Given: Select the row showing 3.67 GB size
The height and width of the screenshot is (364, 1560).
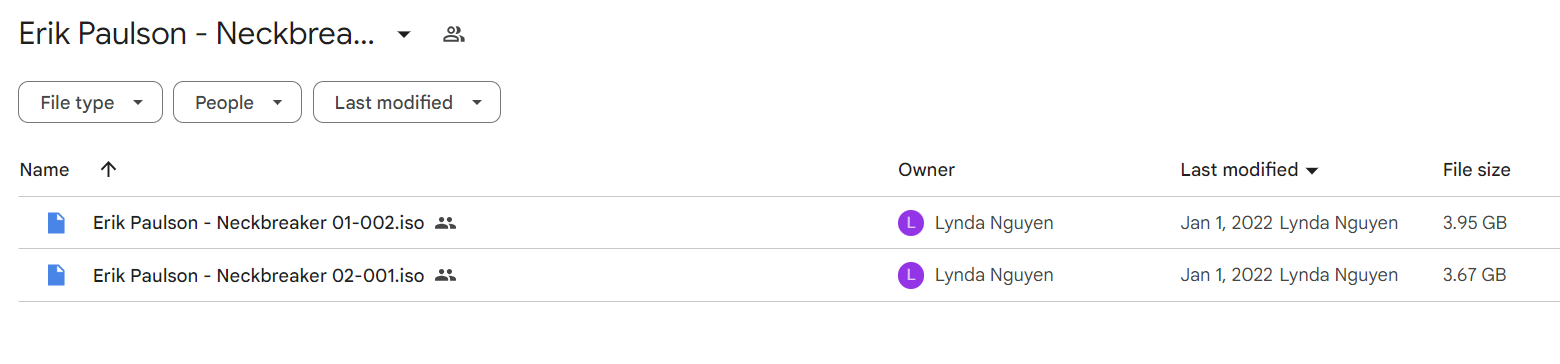Looking at the screenshot, I should coord(789,275).
